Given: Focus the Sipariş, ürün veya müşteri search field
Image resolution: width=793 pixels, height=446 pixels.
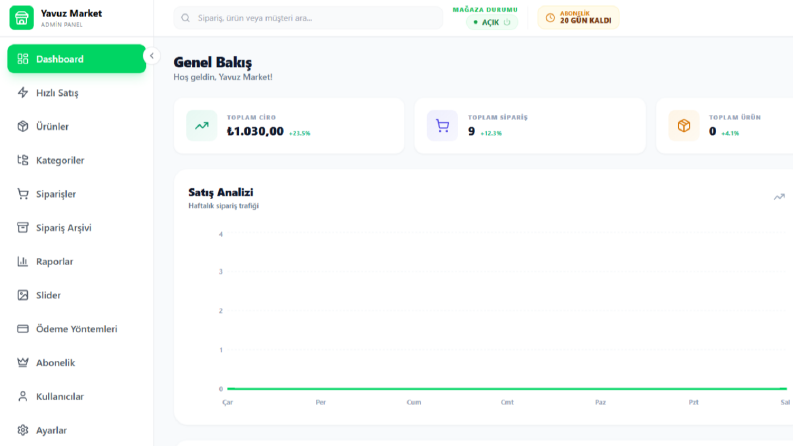Looking at the screenshot, I should (308, 18).
